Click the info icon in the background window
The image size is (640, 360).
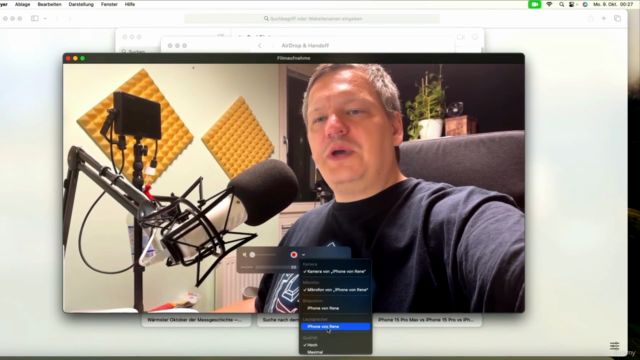pyautogui.click(x=475, y=37)
